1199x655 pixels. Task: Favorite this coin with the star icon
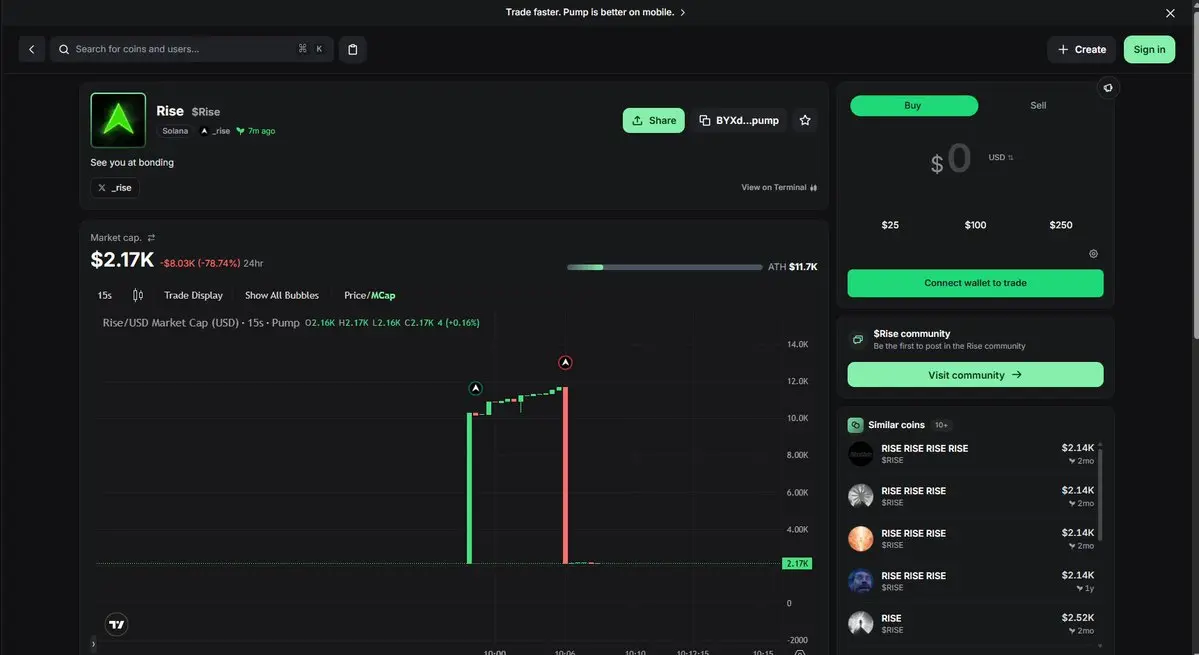[x=804, y=120]
